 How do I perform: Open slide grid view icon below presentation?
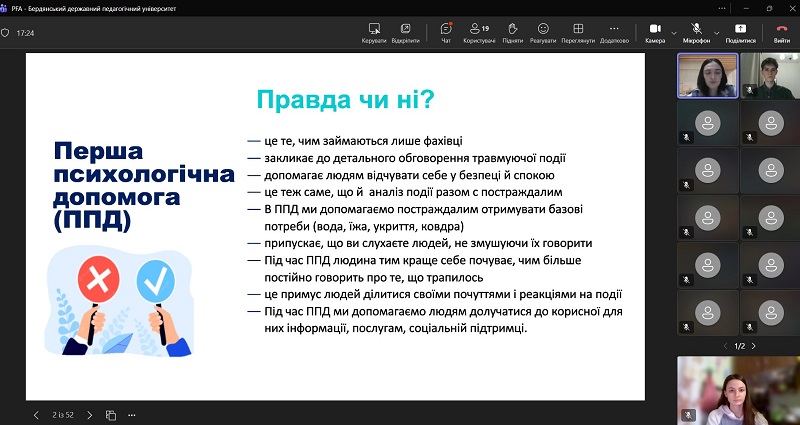111,415
